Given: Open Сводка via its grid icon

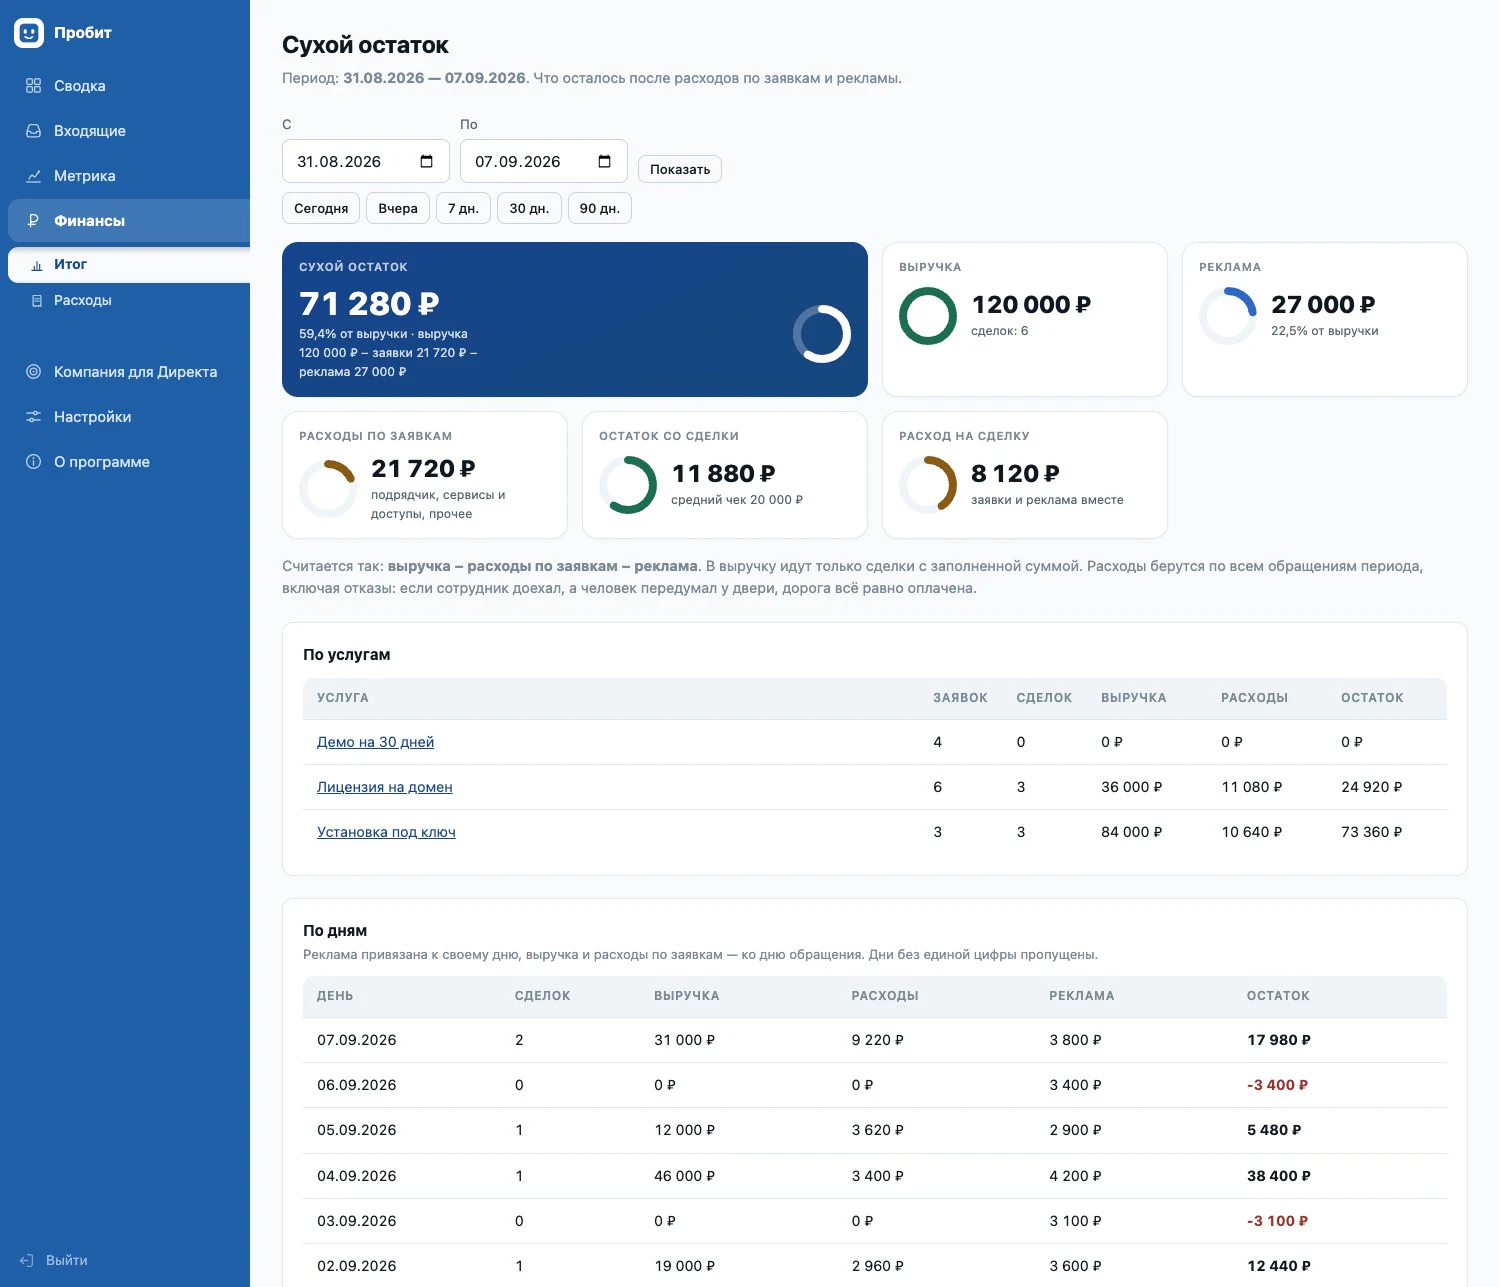Looking at the screenshot, I should [33, 86].
